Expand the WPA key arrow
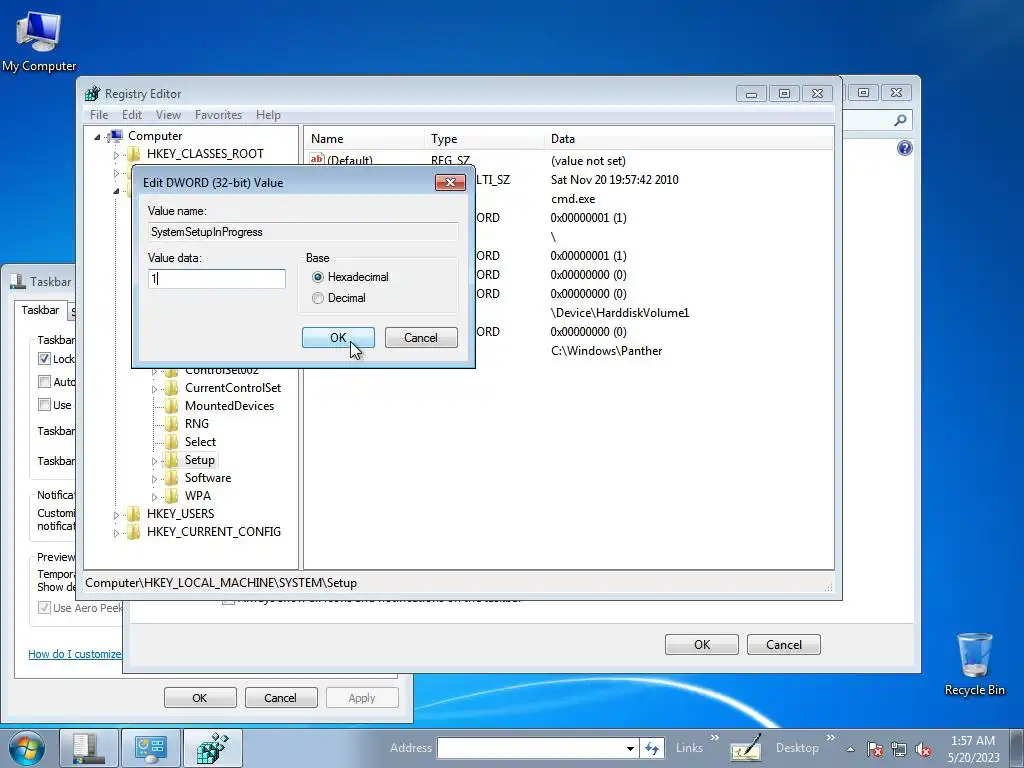 [x=154, y=497]
